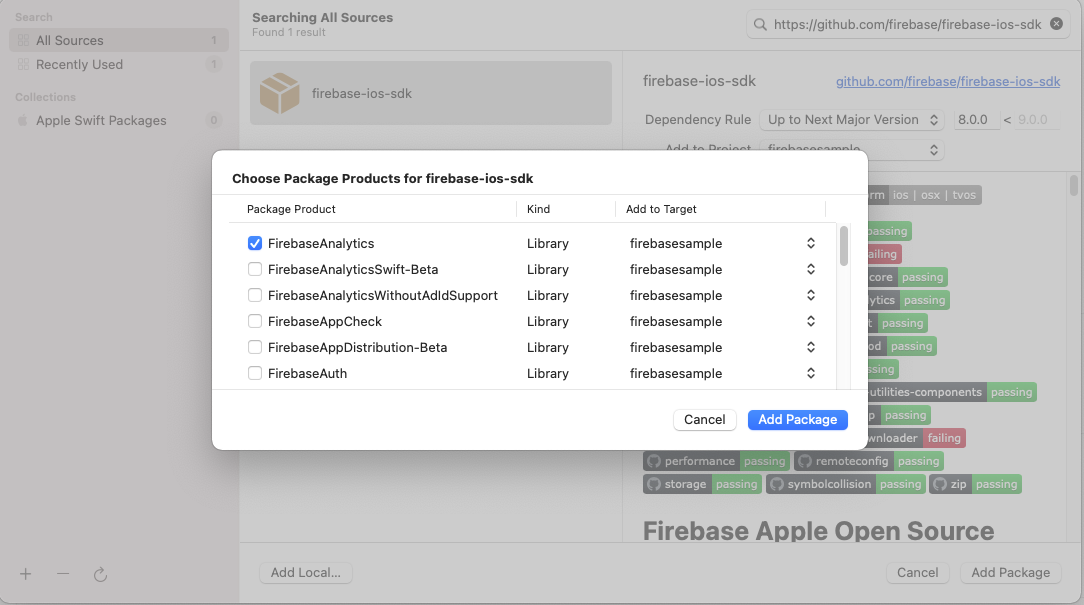
Task: Click the minus icon to remove collection
Action: (63, 574)
